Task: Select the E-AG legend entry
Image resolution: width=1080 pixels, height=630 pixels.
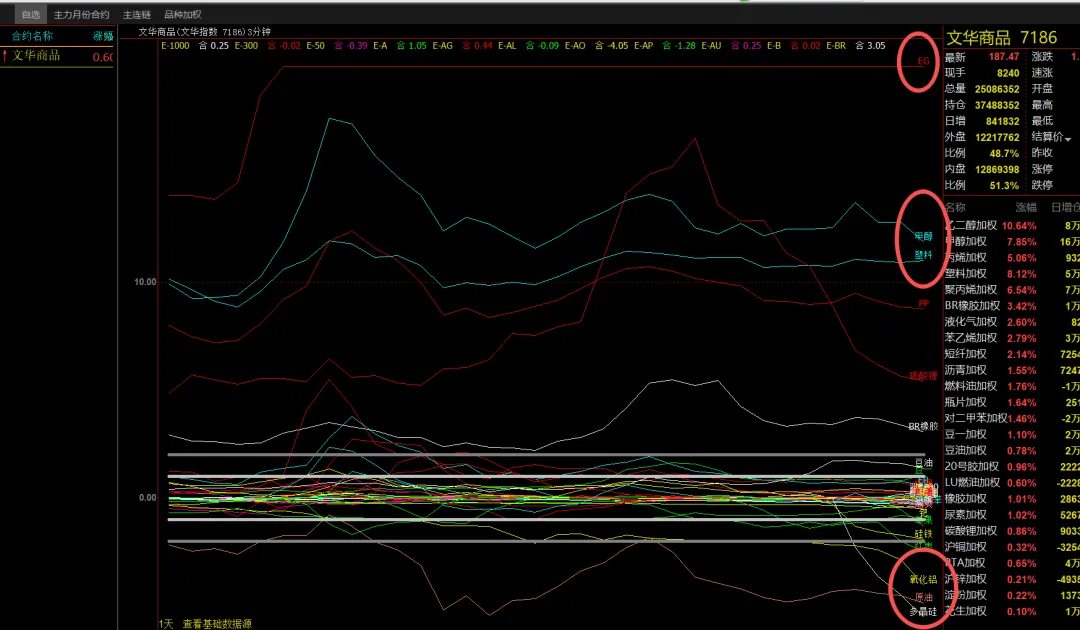Action: [442, 45]
